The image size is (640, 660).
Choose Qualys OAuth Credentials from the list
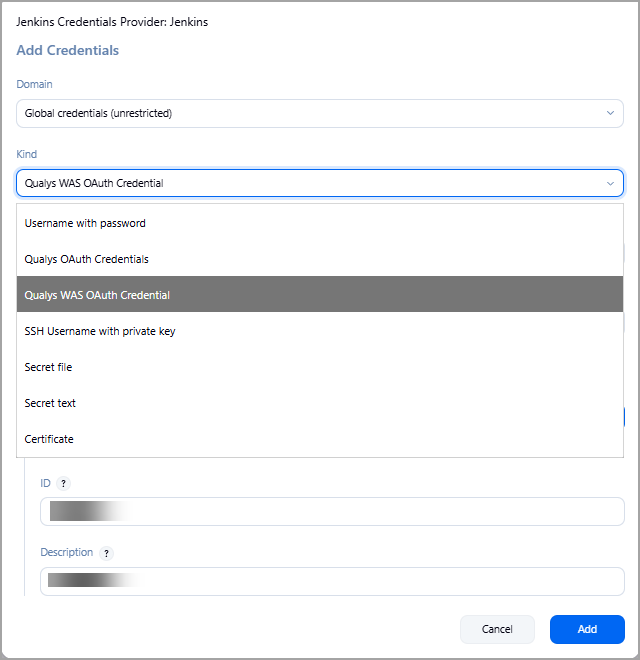pyautogui.click(x=87, y=259)
